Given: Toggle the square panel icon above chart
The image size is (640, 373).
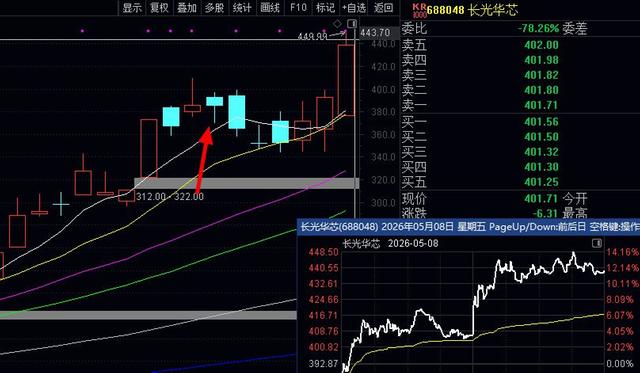Looking at the screenshot, I should (x=352, y=23).
